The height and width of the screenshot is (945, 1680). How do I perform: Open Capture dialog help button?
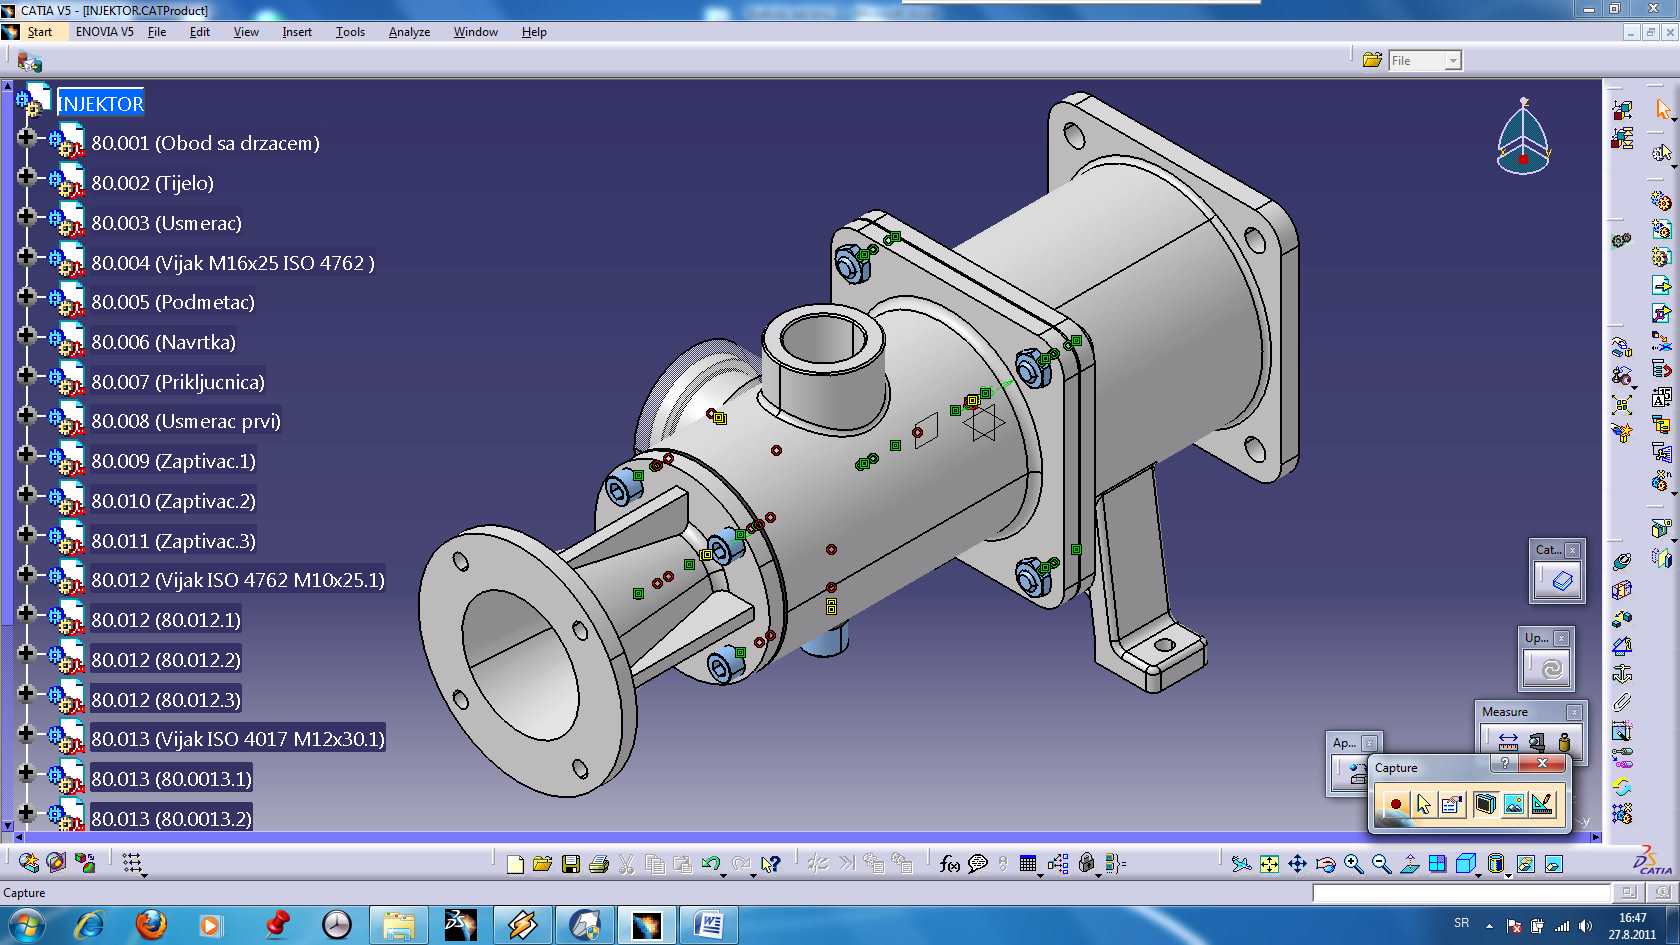1504,763
